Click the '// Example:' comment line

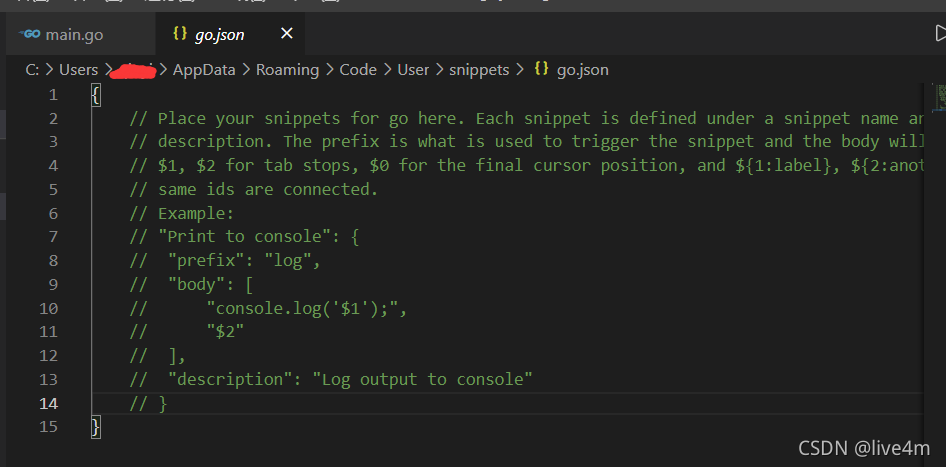click(x=181, y=214)
